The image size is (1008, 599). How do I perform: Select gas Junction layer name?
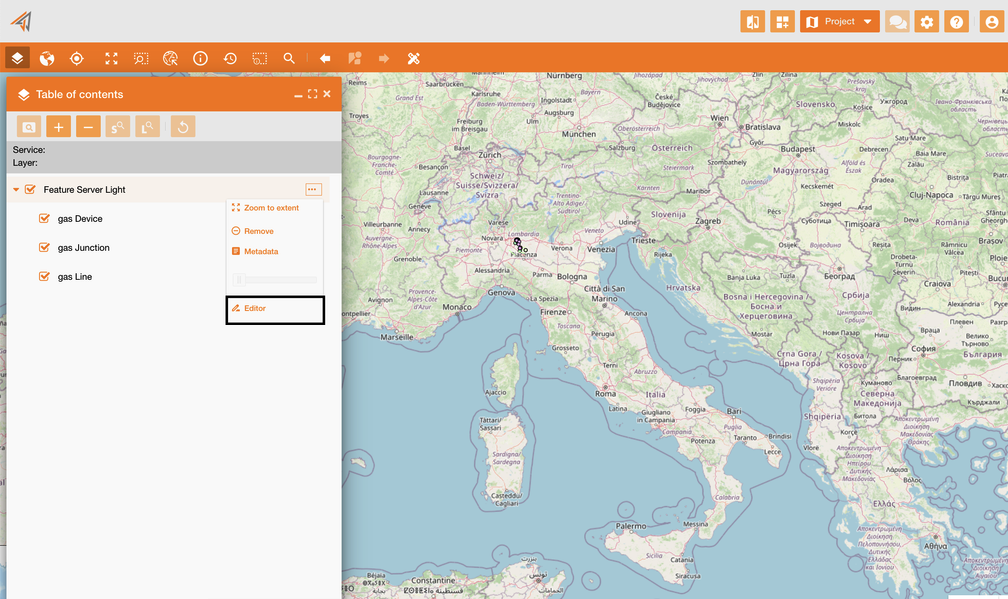click(x=84, y=247)
